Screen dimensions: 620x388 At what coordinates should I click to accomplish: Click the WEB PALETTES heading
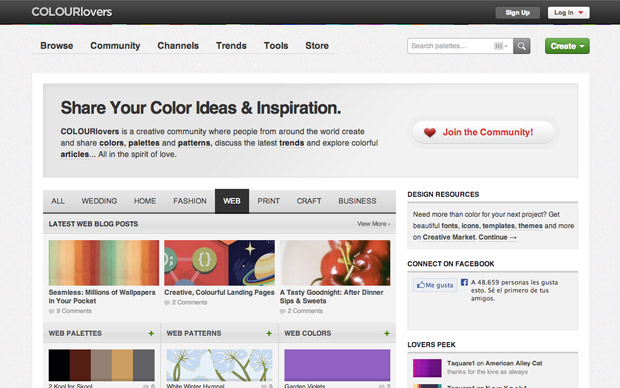click(75, 333)
